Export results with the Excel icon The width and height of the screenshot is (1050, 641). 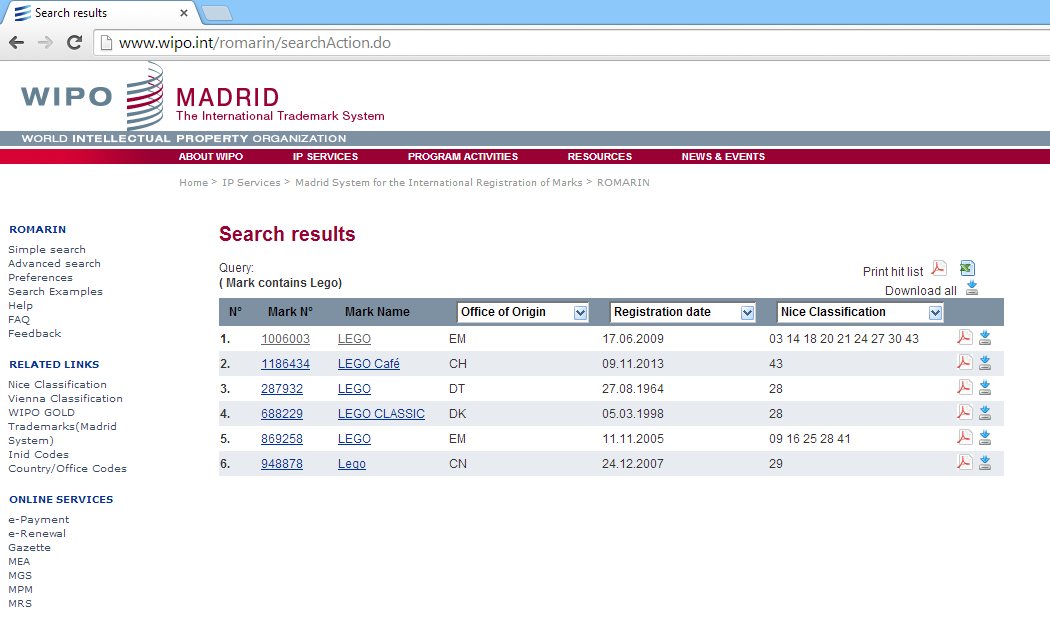(967, 268)
